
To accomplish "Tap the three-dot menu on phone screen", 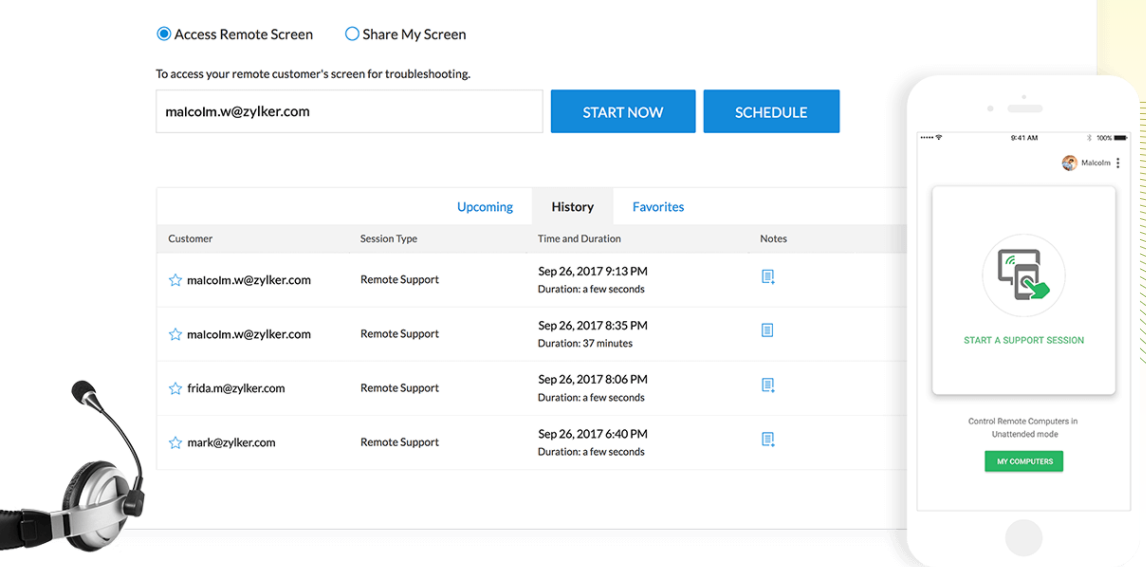I will (x=1118, y=163).
